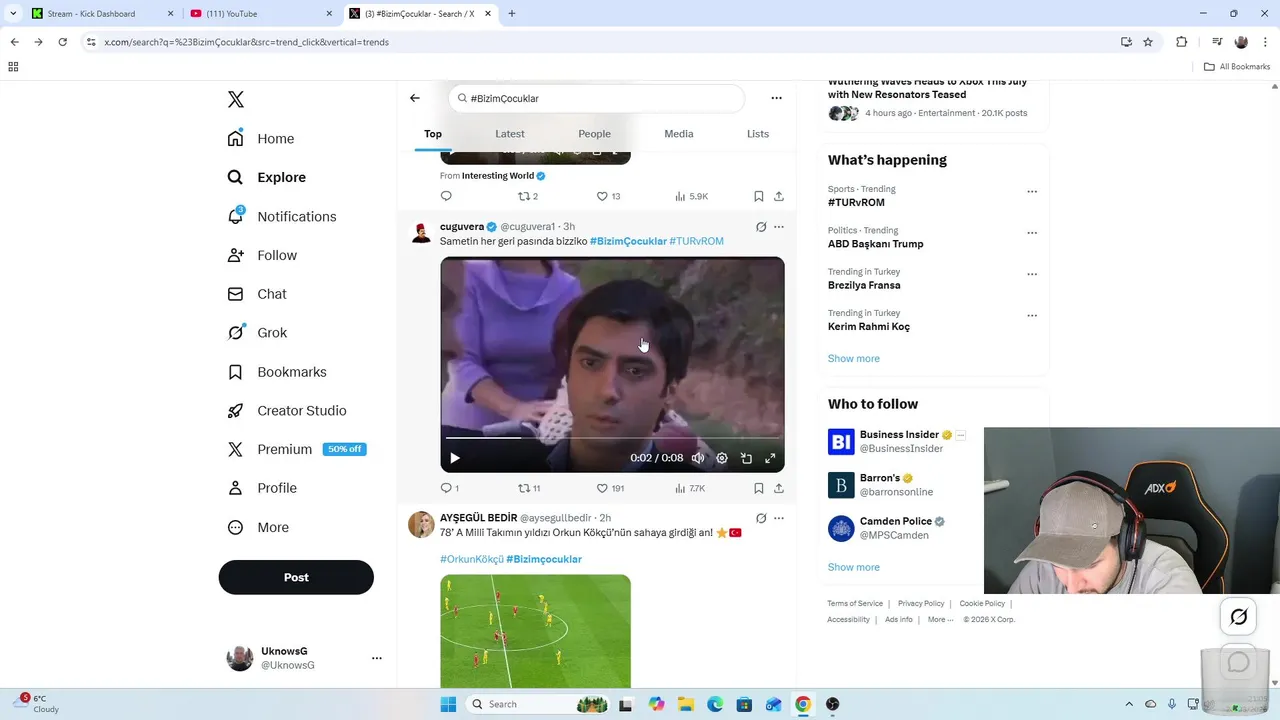The height and width of the screenshot is (720, 1280).
Task: Repost the cuguvera post with 11 reposts
Action: pyautogui.click(x=529, y=488)
